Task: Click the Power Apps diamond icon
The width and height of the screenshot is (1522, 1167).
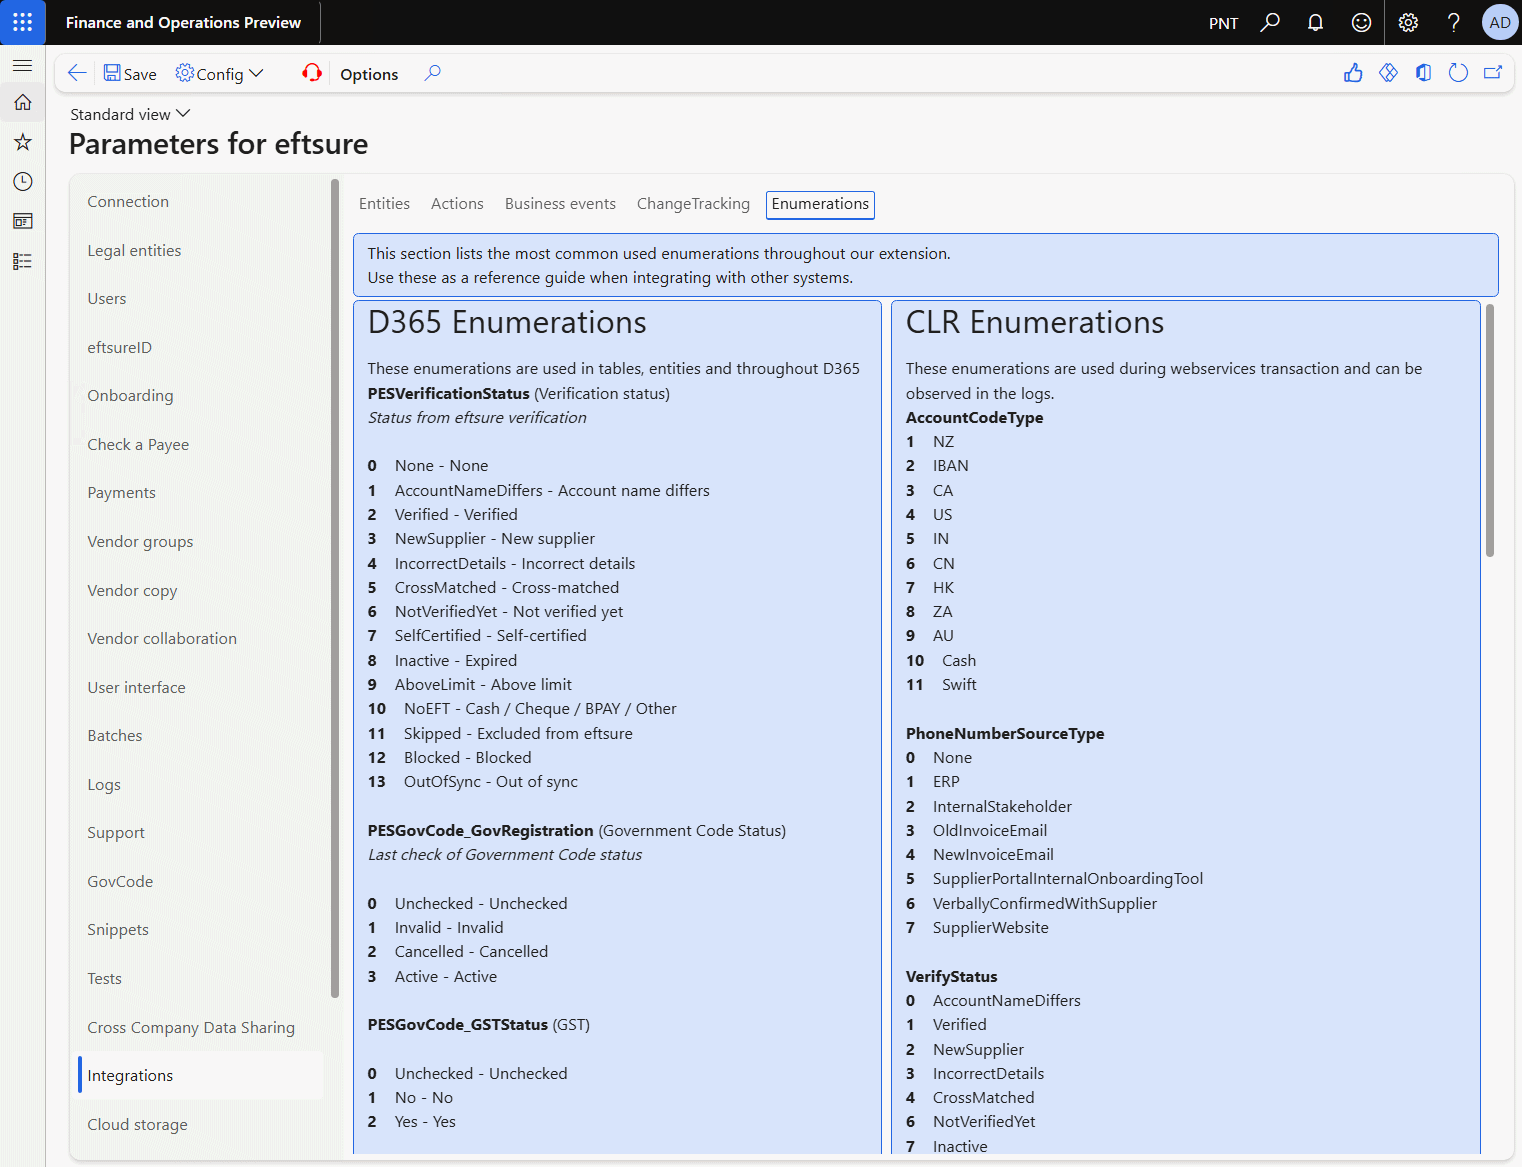Action: 1388,73
